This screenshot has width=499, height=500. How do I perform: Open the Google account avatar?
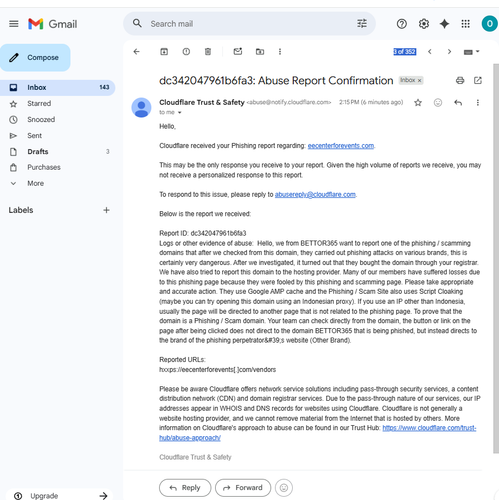point(489,24)
